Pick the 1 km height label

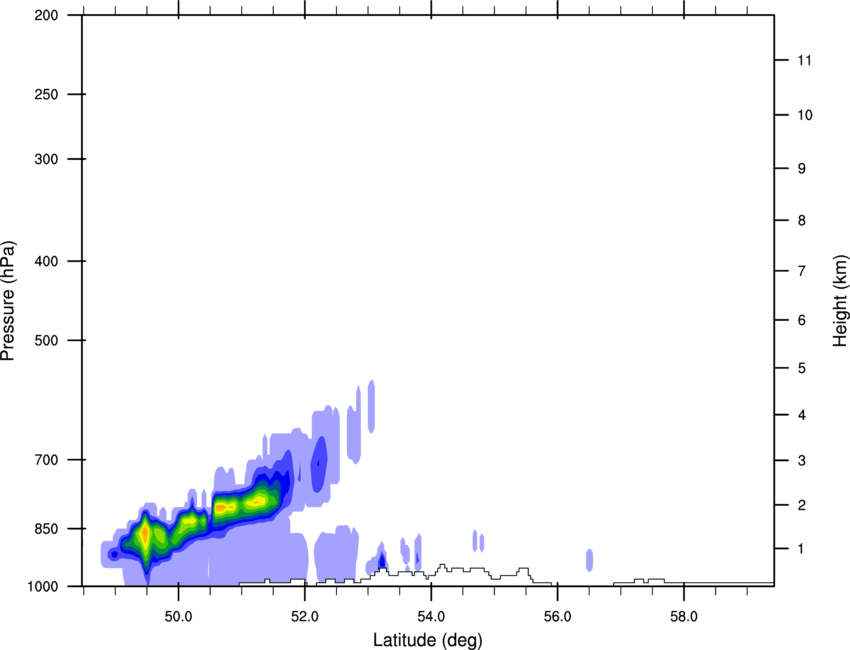(801, 549)
